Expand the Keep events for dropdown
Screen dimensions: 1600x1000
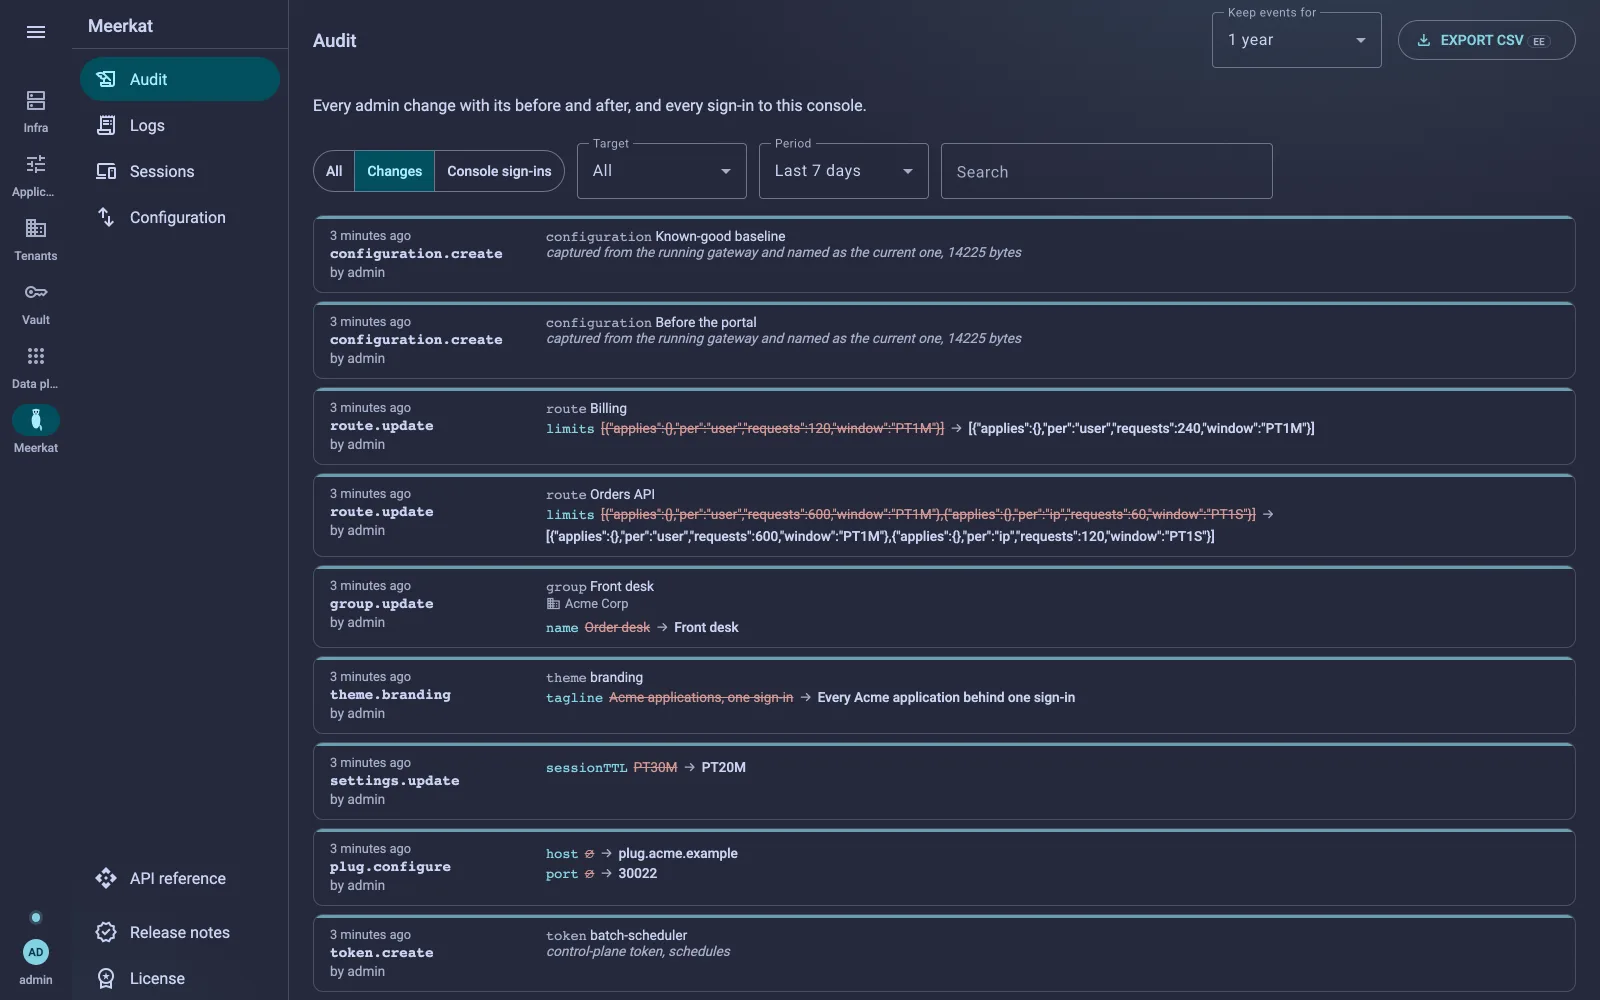point(1296,40)
